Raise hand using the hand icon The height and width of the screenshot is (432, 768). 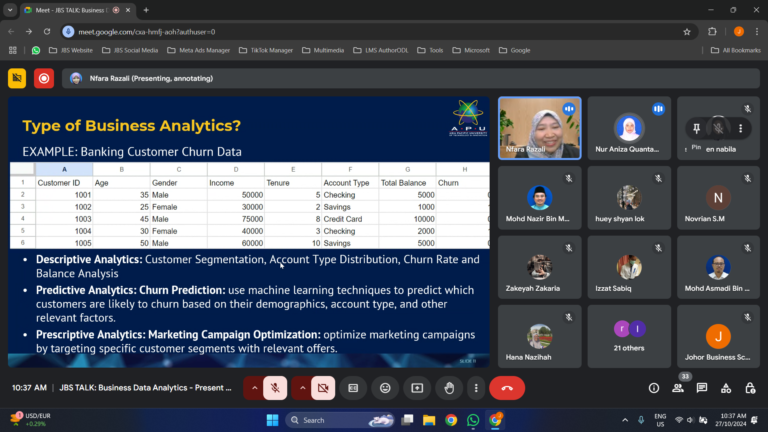(450, 388)
